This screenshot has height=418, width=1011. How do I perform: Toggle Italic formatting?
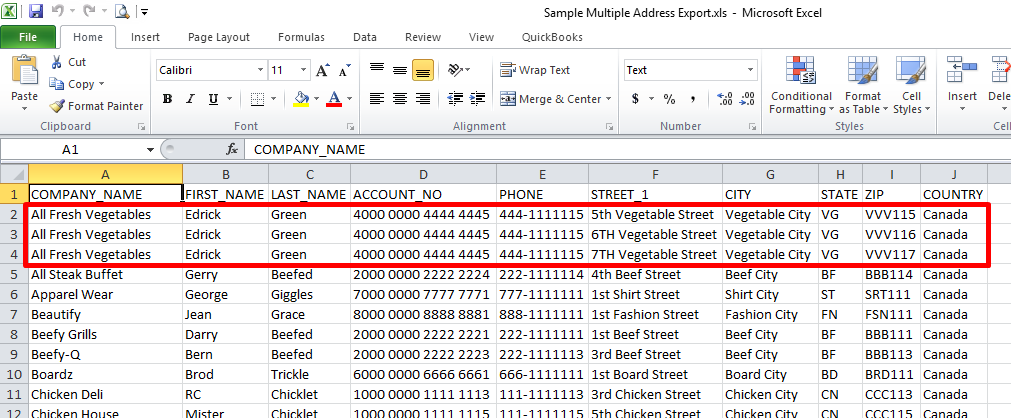click(189, 99)
